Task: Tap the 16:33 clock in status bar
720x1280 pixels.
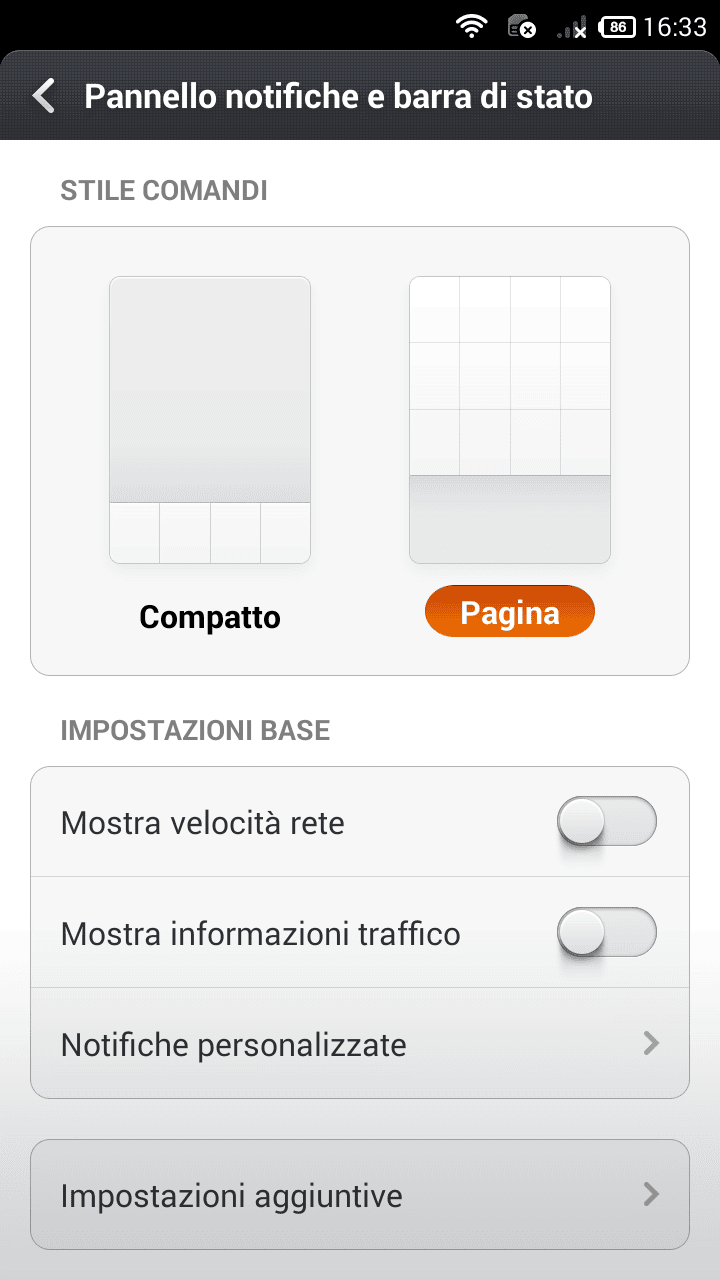Action: click(675, 27)
